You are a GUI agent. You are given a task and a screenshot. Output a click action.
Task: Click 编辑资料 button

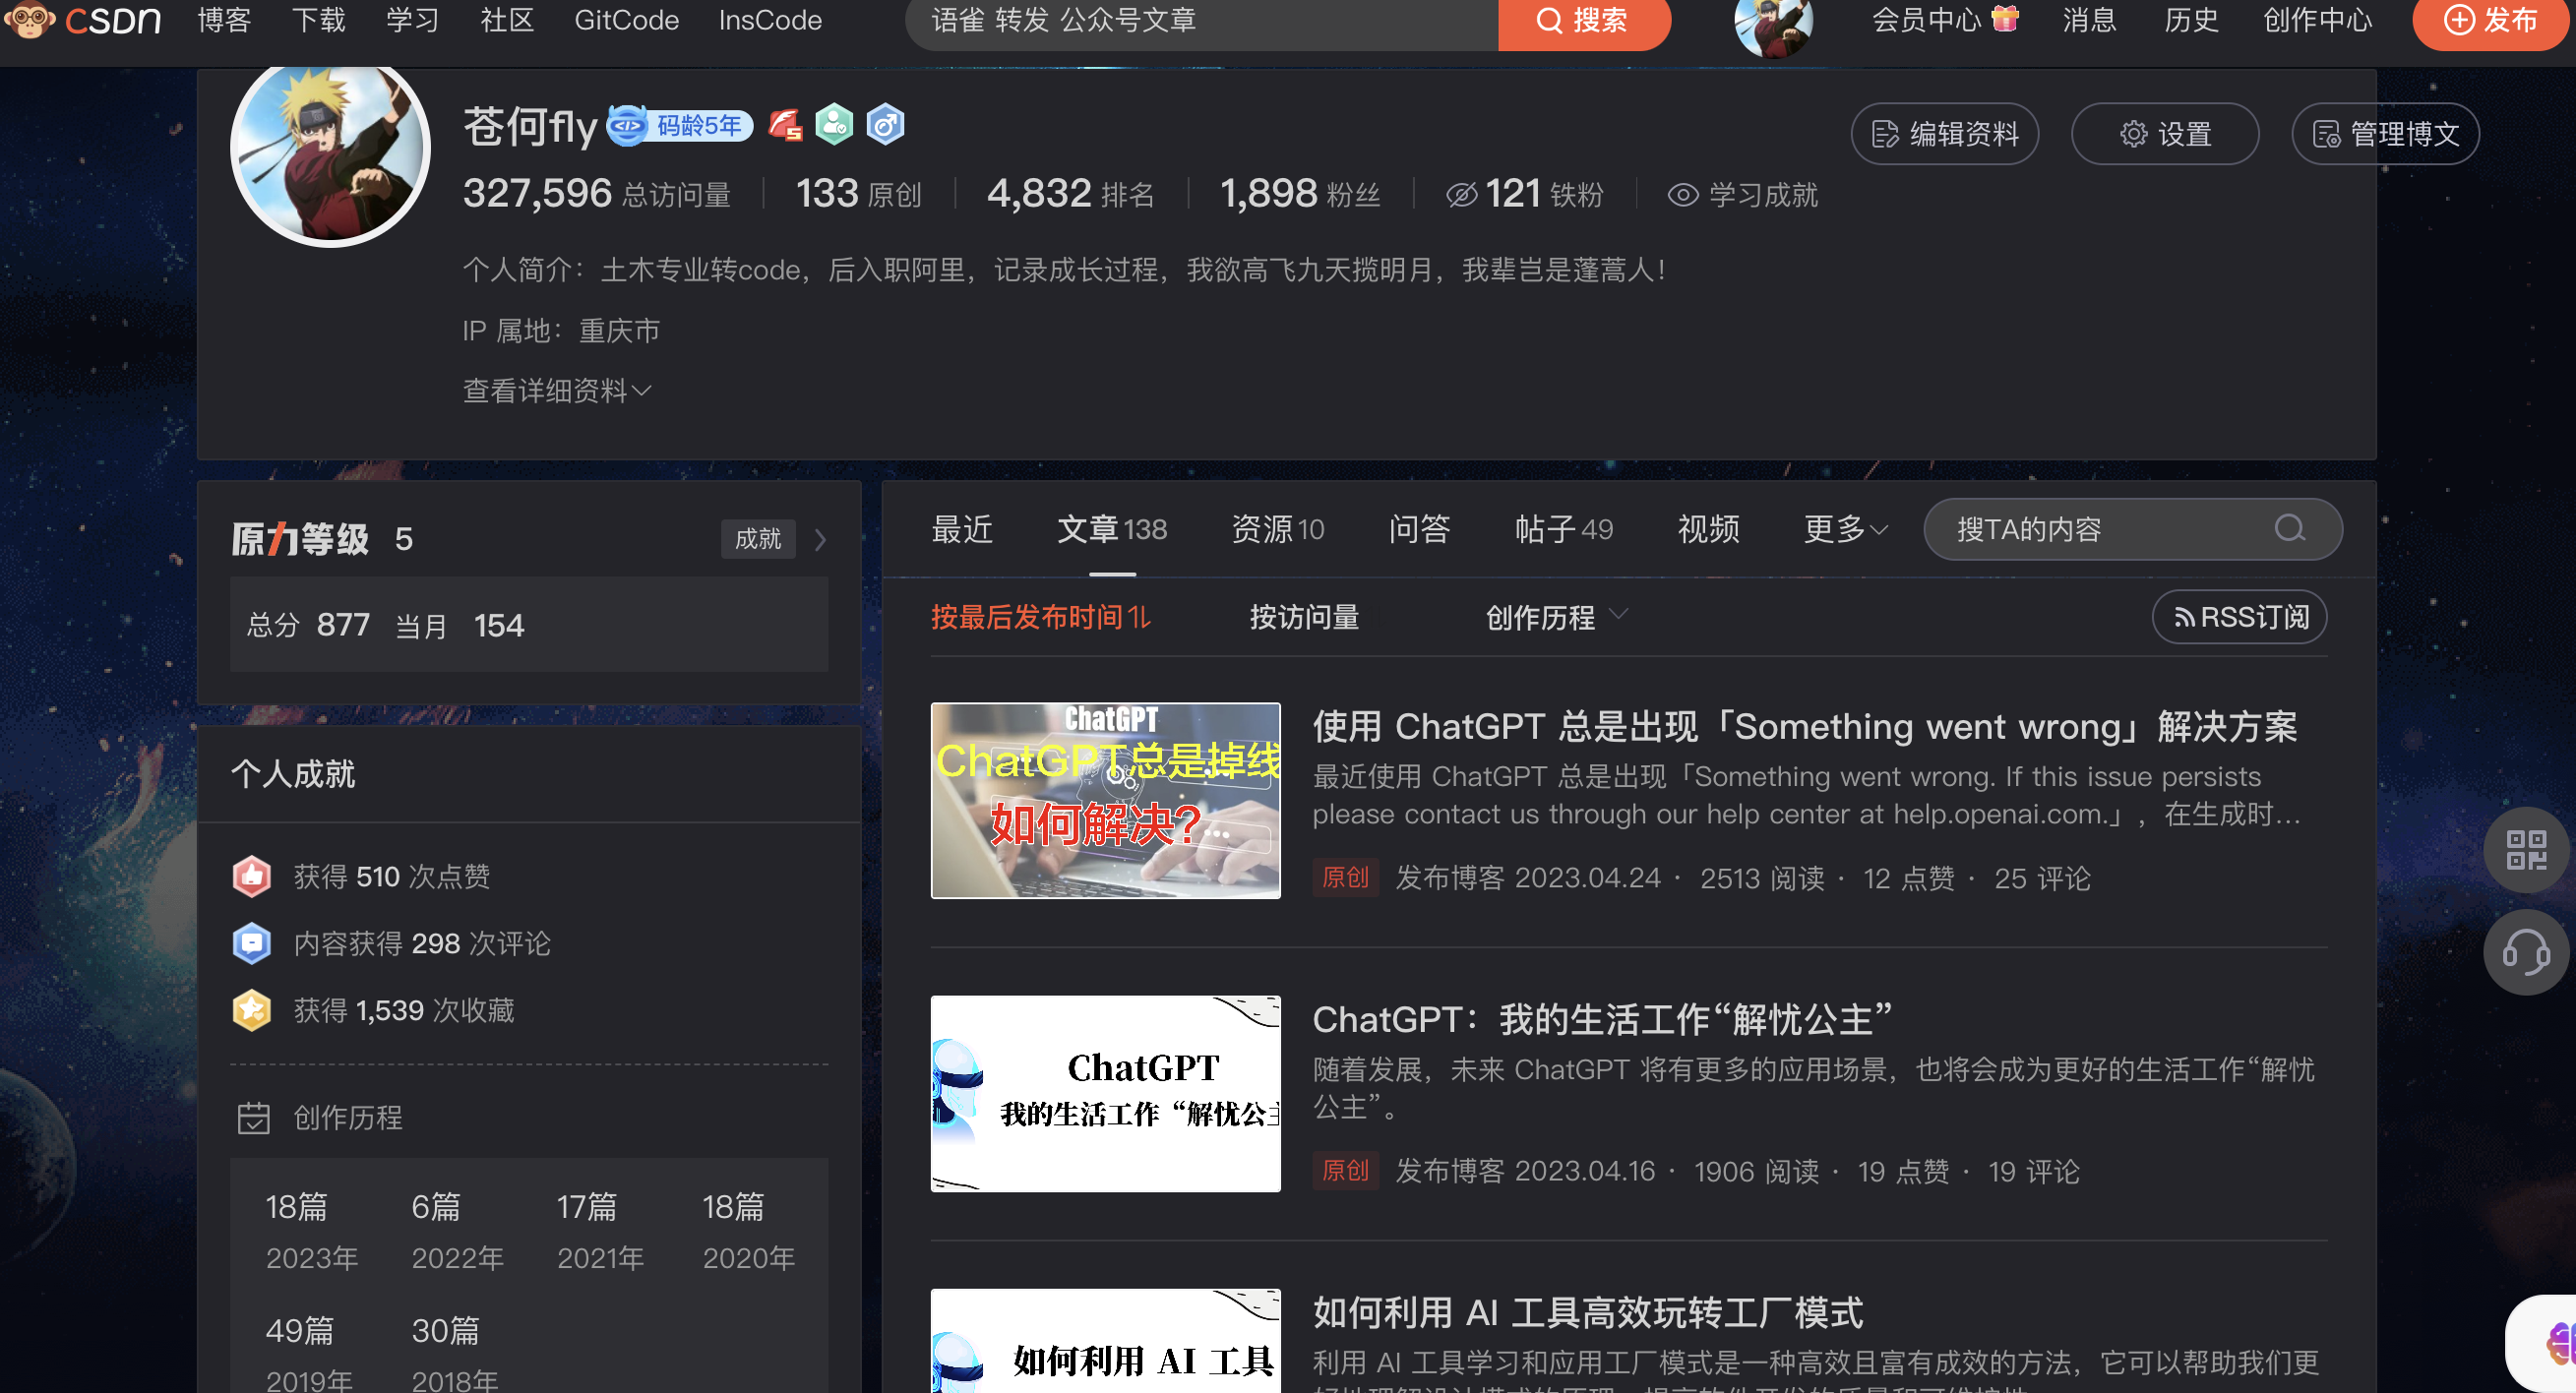coord(1944,134)
